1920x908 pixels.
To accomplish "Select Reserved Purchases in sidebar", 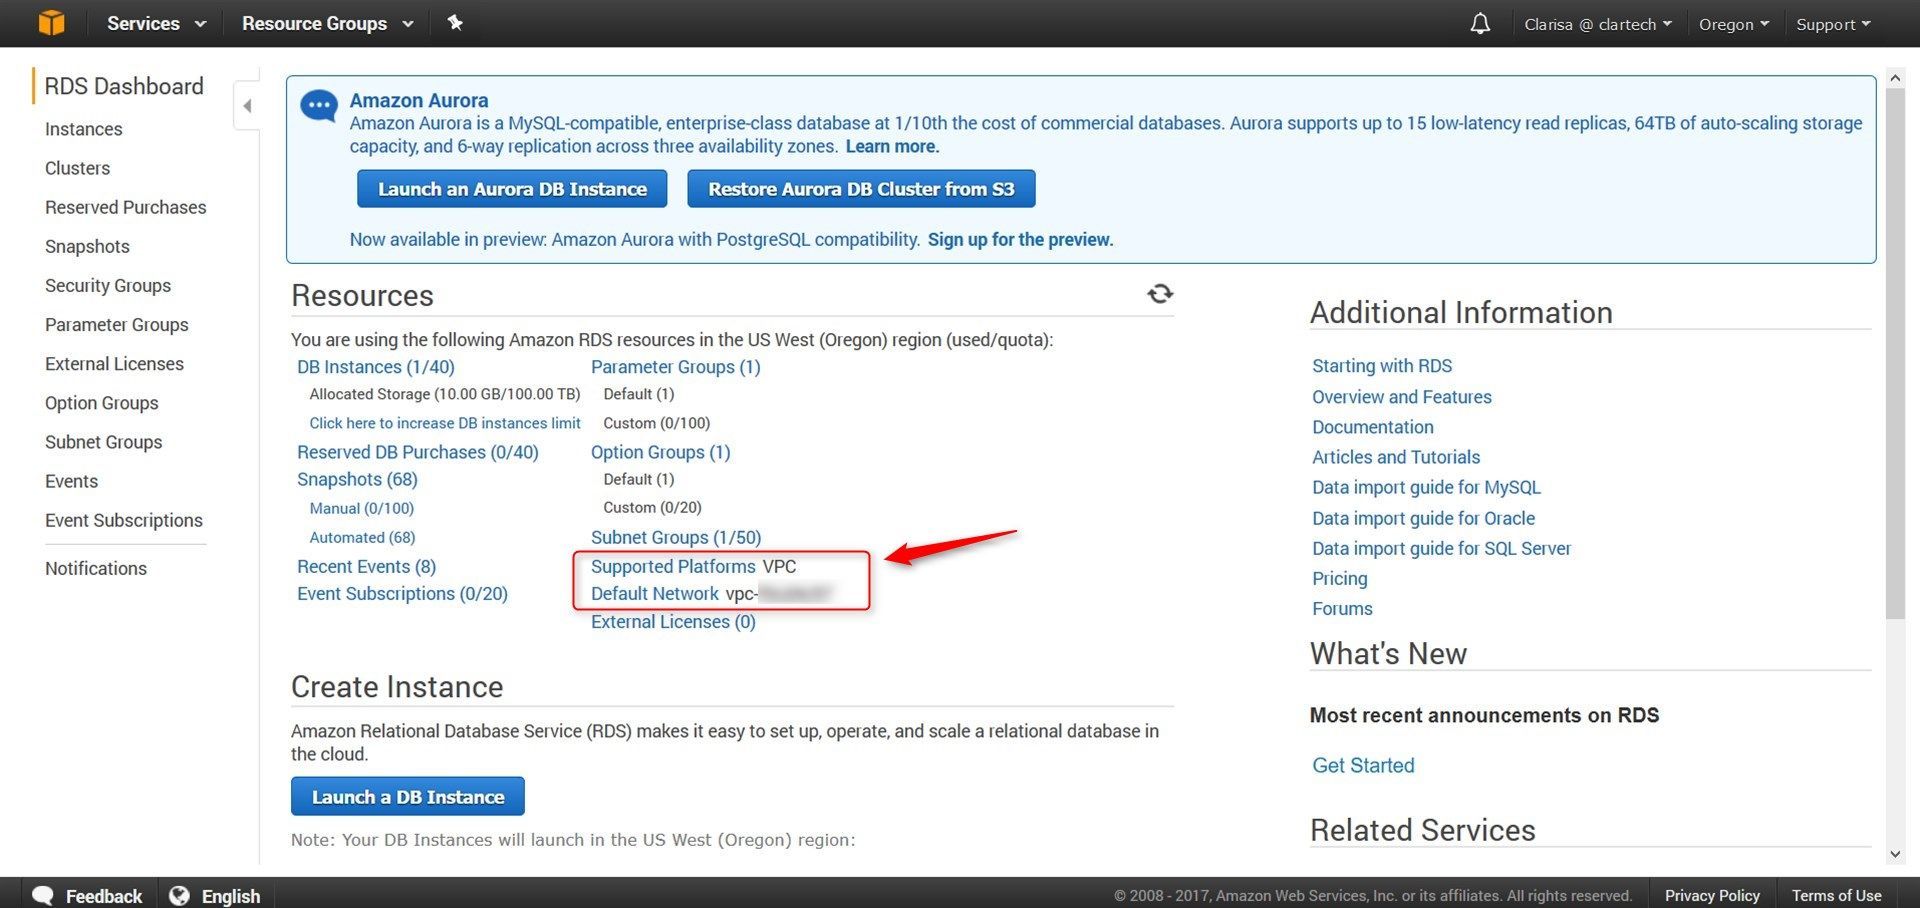I will 126,207.
